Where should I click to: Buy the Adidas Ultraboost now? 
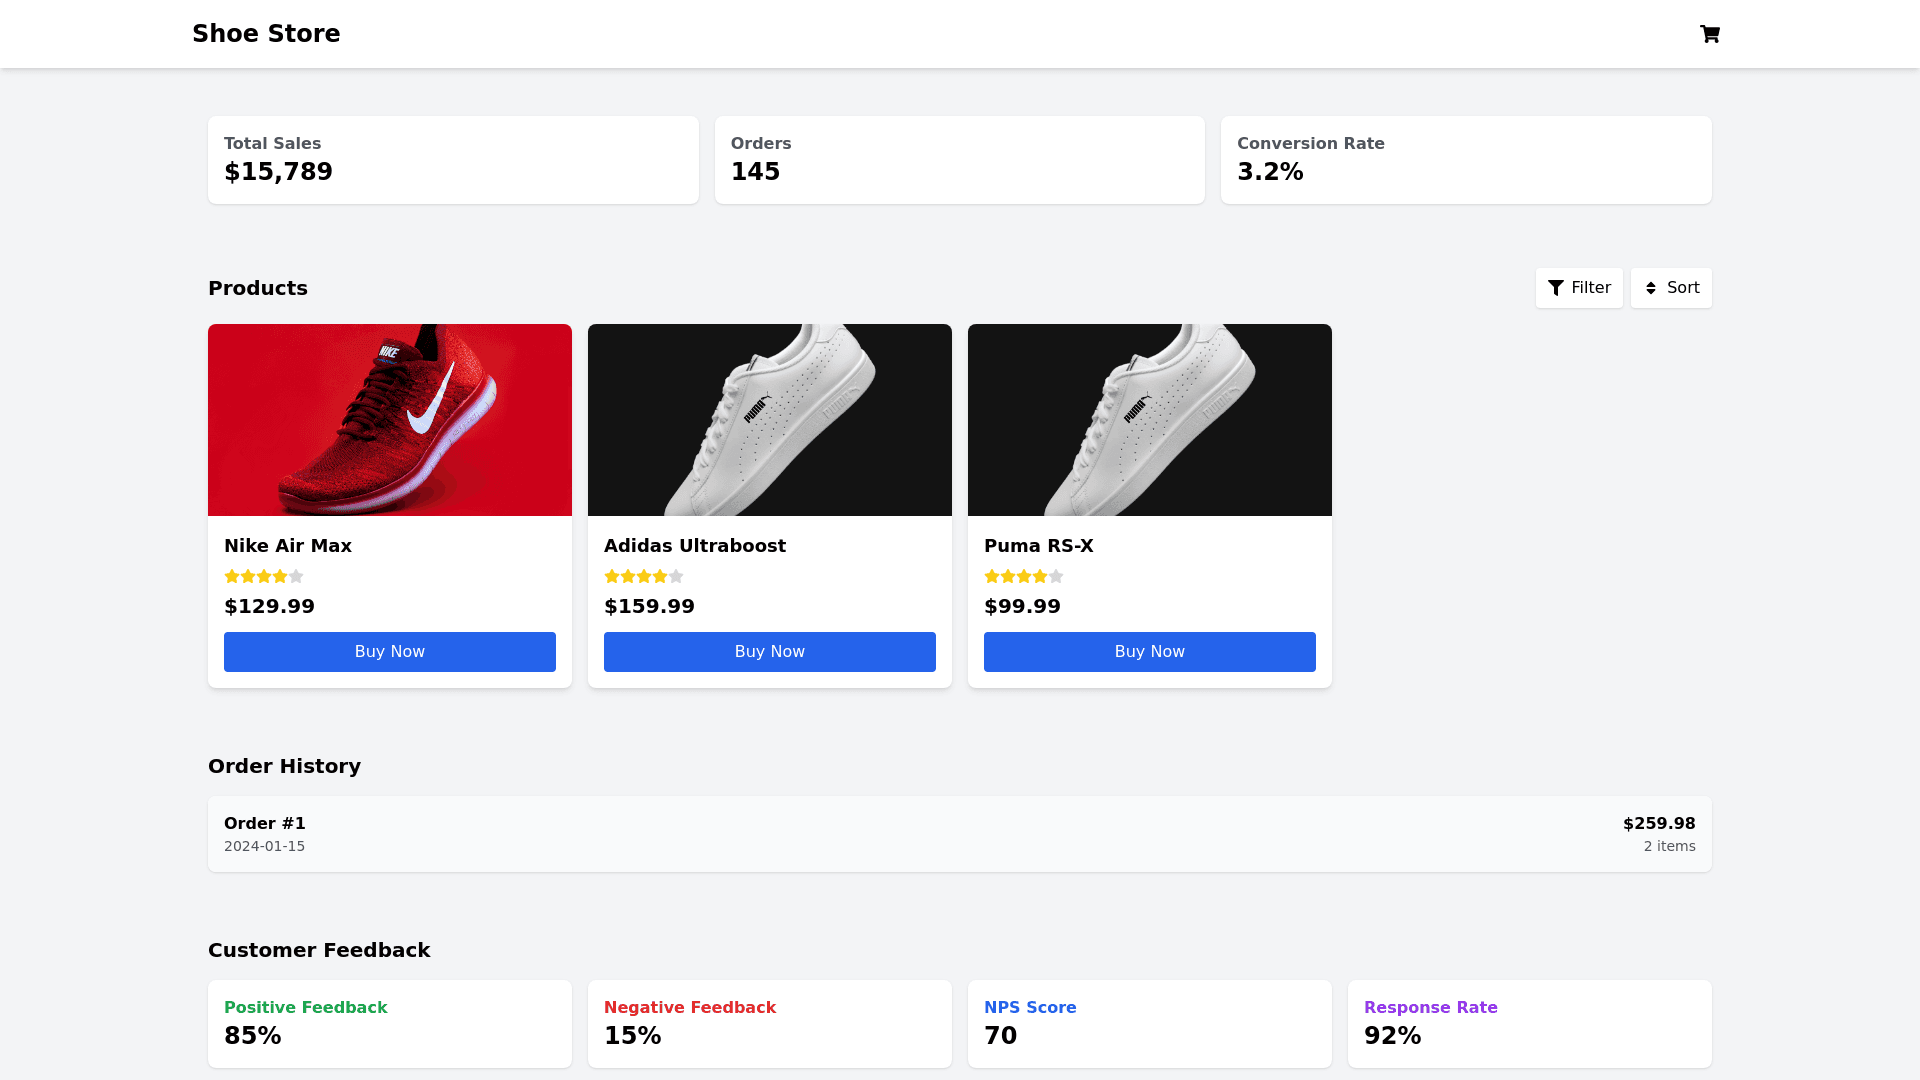(x=770, y=652)
